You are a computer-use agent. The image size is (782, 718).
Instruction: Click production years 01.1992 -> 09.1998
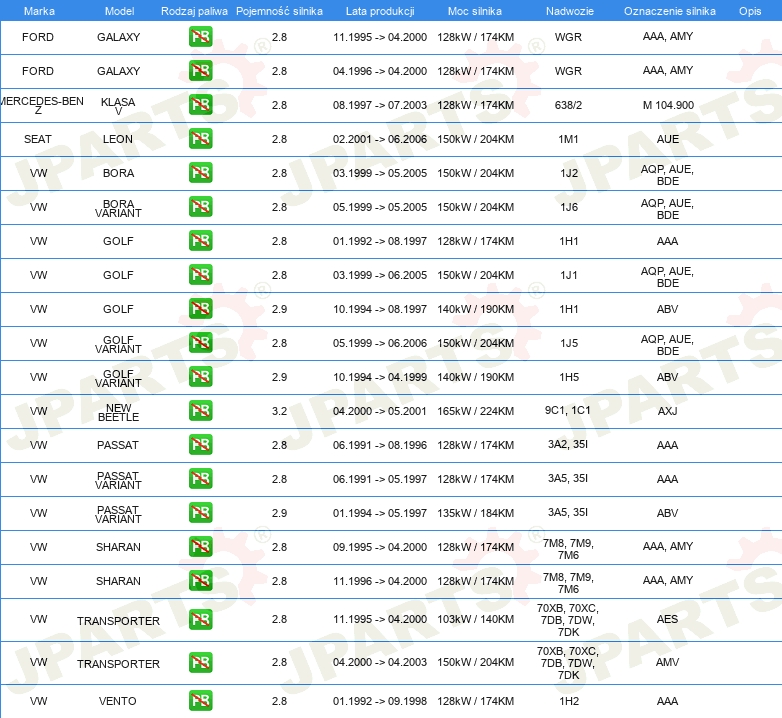[380, 701]
